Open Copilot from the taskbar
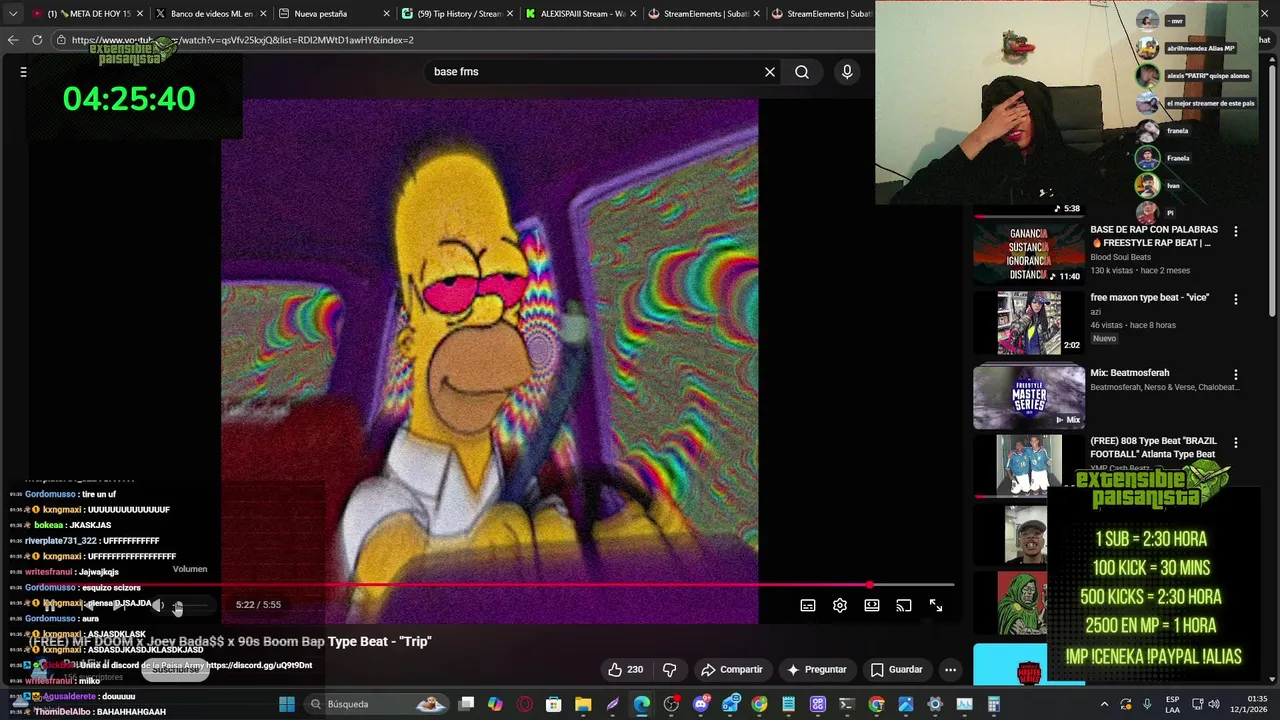This screenshot has width=1280, height=720. (x=496, y=704)
